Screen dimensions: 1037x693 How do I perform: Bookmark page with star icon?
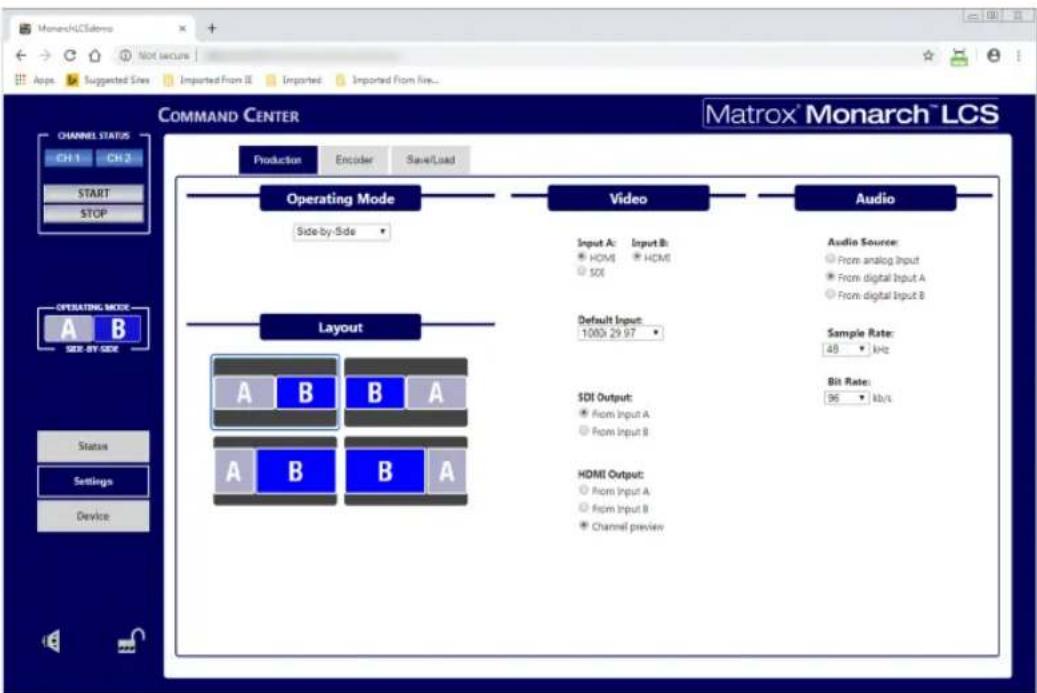click(x=928, y=56)
